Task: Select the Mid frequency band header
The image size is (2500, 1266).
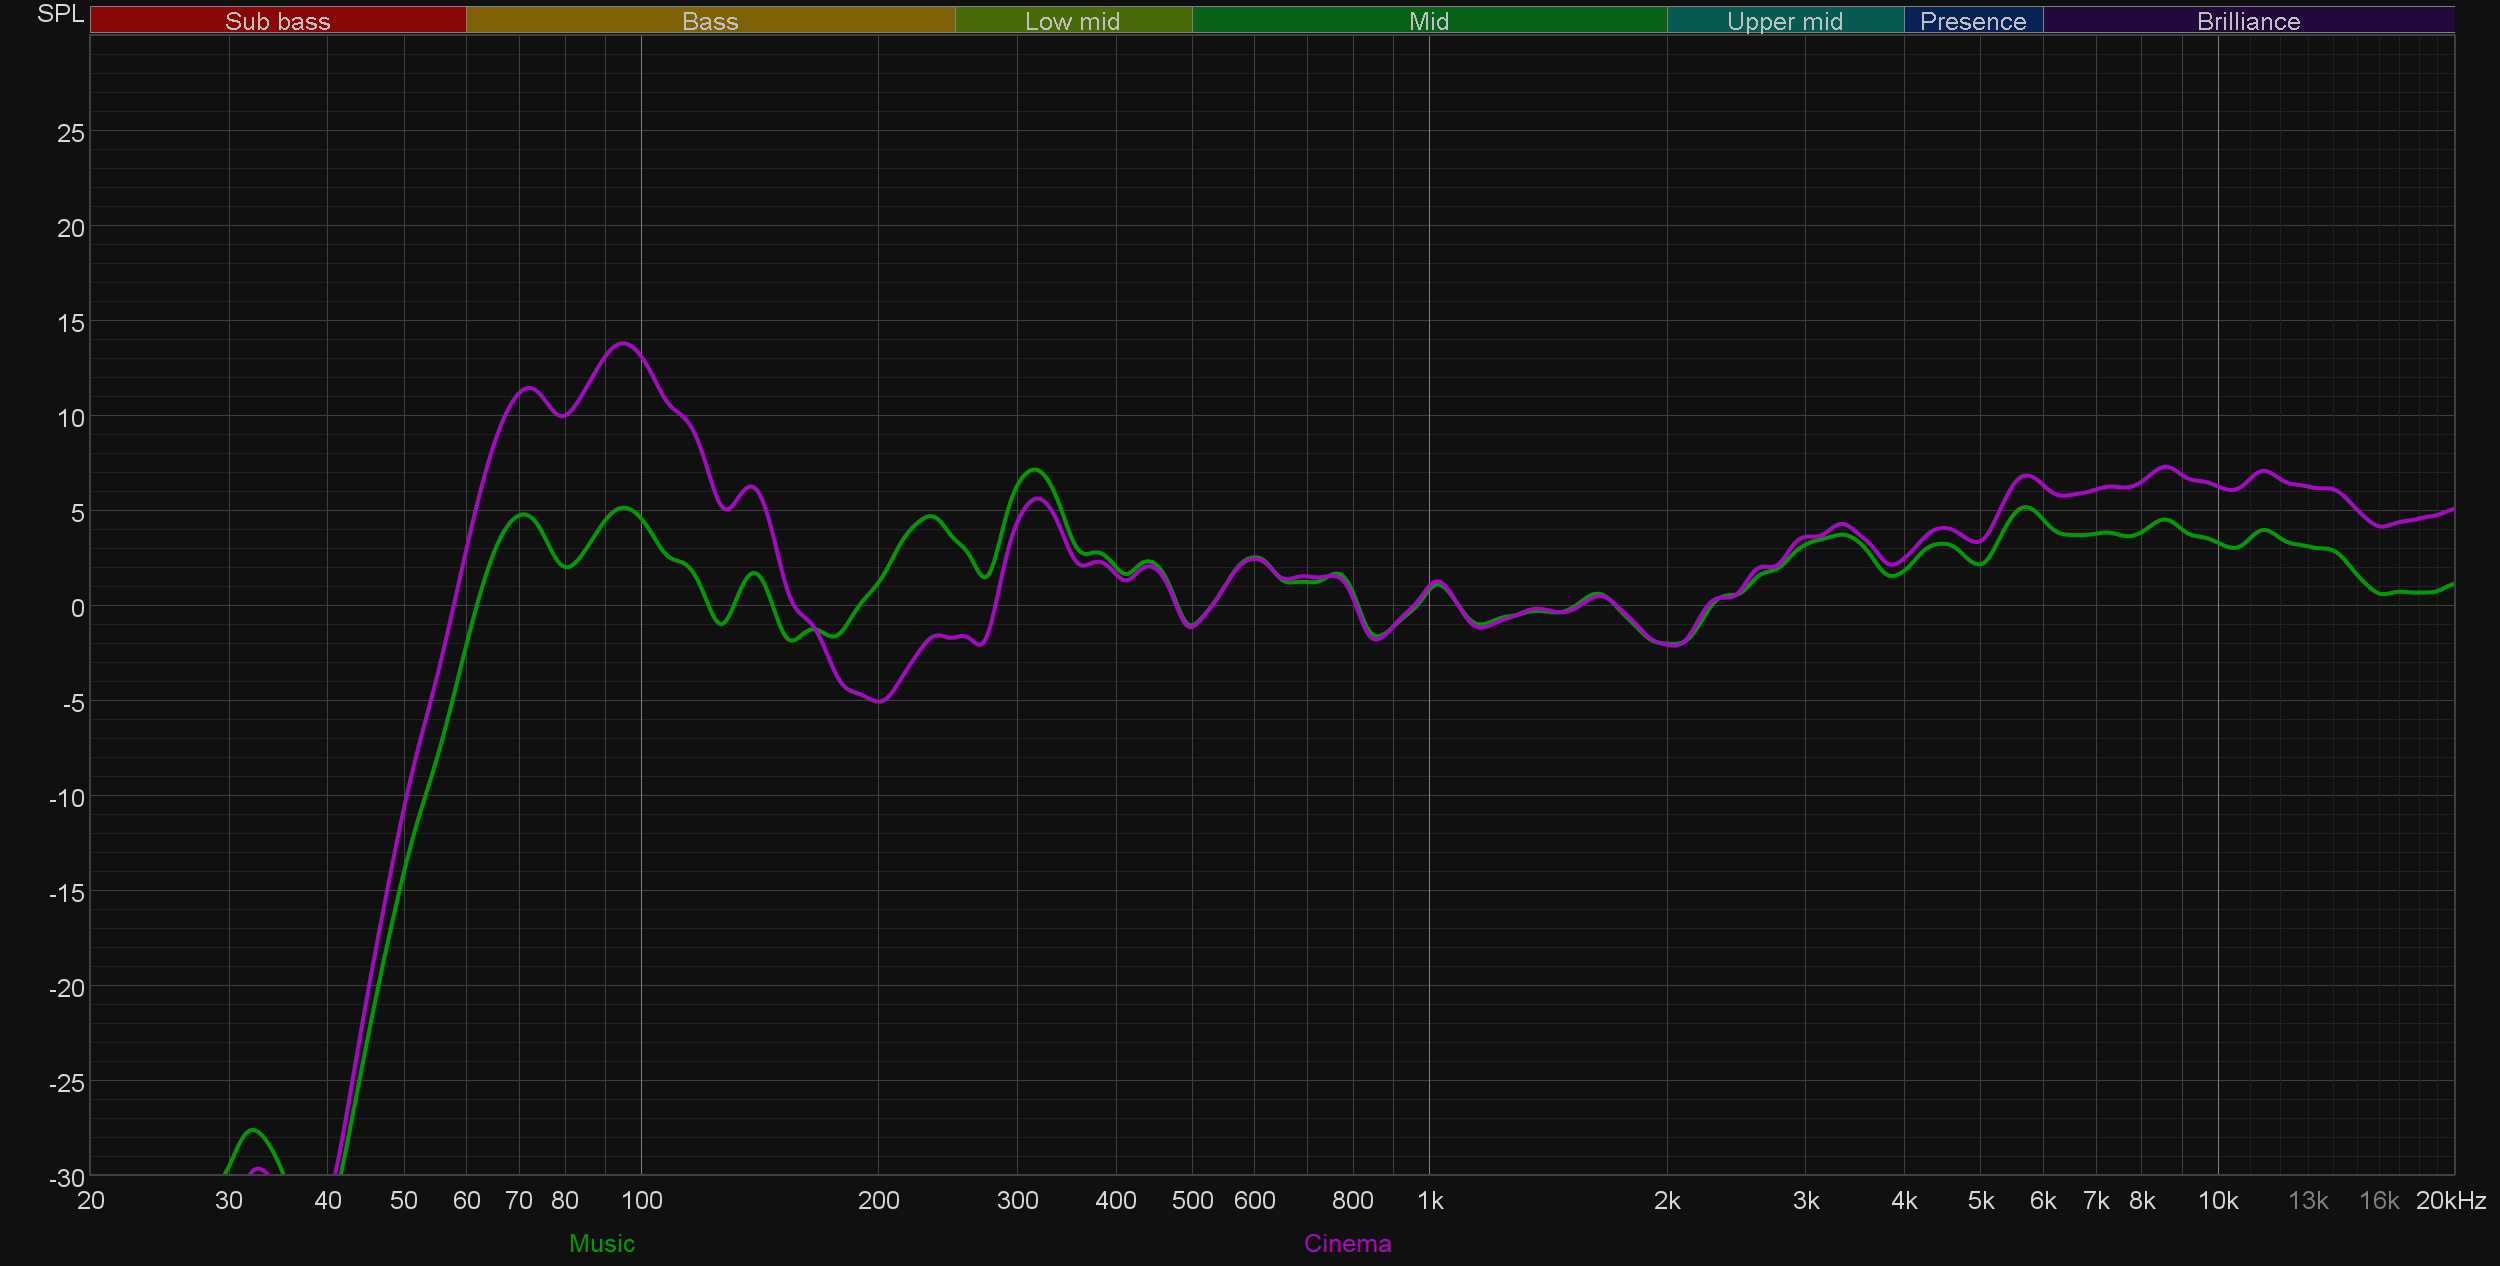Action: pyautogui.click(x=1428, y=21)
